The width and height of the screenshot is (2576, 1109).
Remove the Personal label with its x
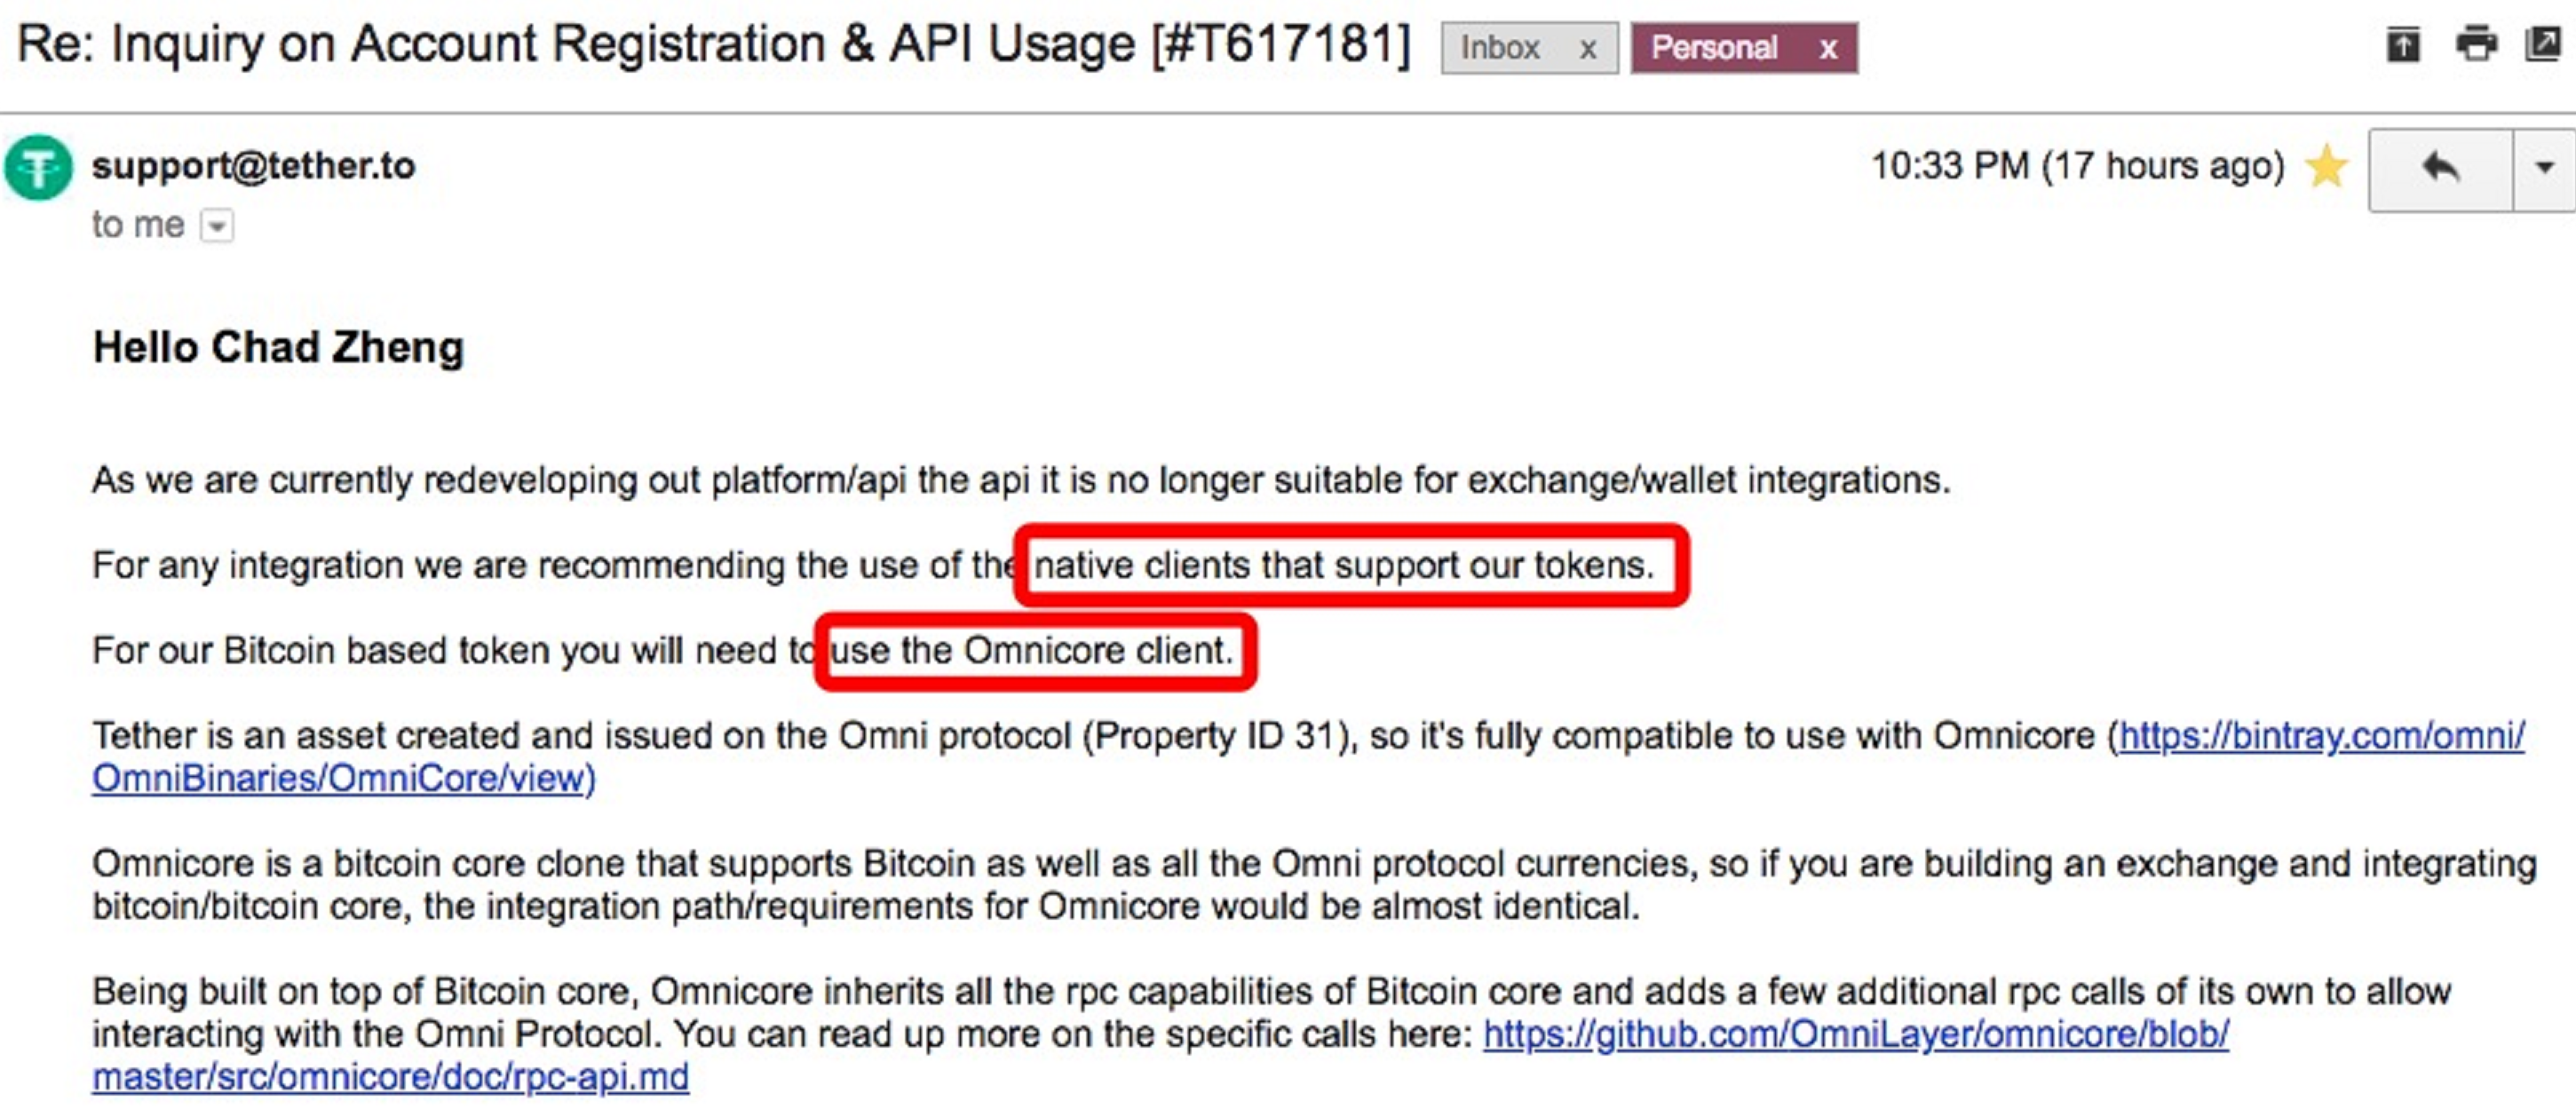click(x=1828, y=48)
